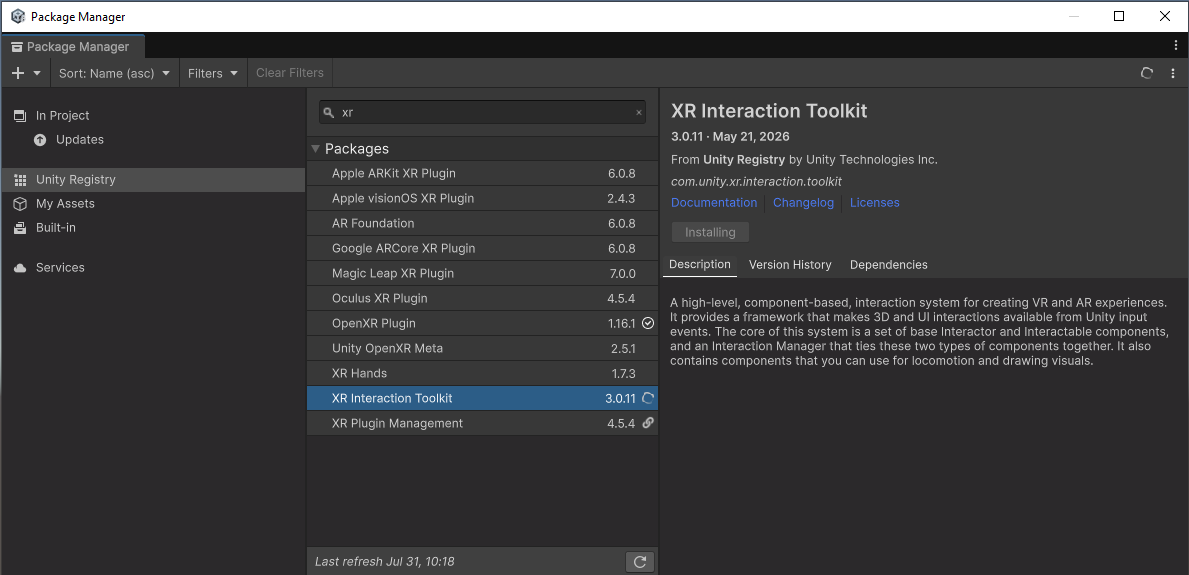
Task: Click the package search field
Action: pos(482,112)
